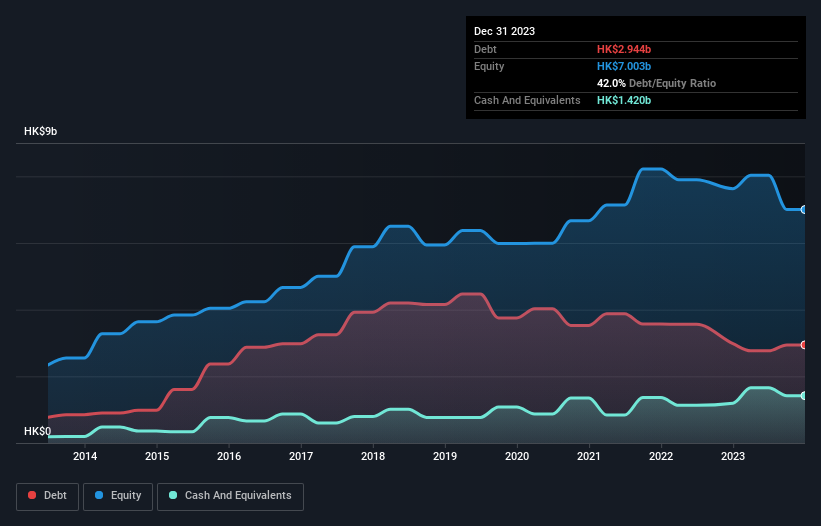Click the HK$2.944b debt value

(624, 49)
